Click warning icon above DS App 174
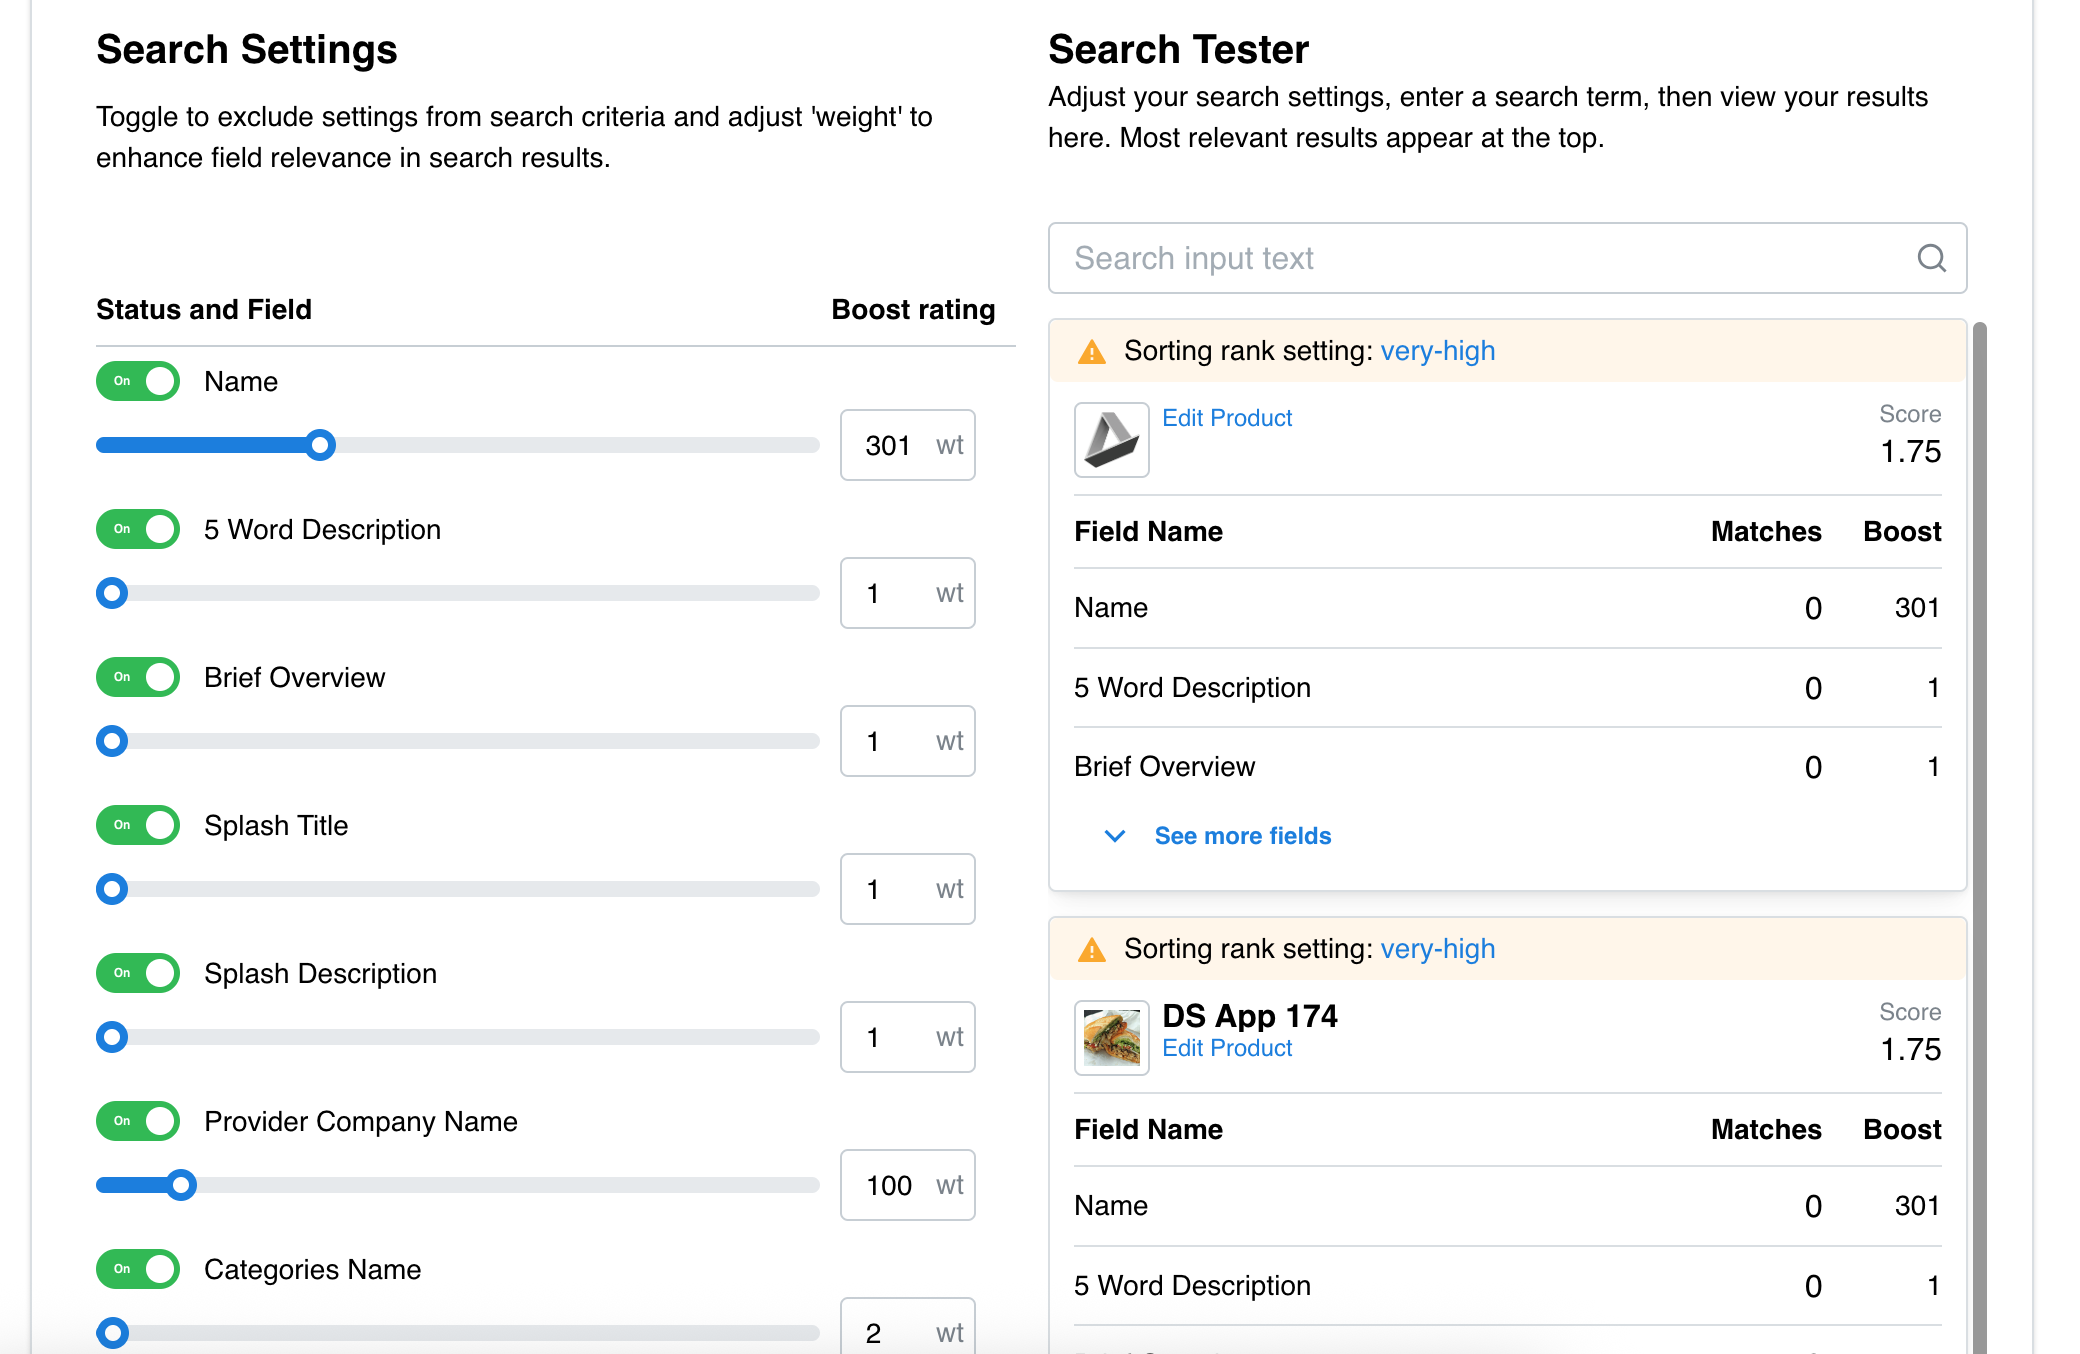The width and height of the screenshot is (2080, 1354). (1091, 950)
